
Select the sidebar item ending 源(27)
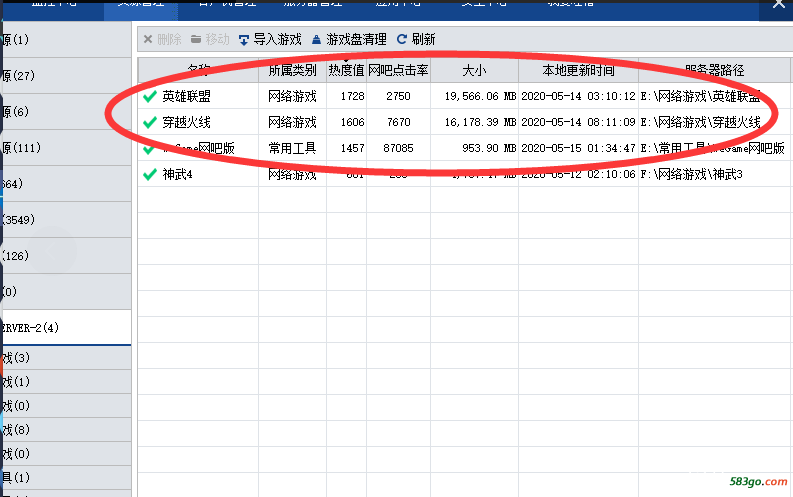(x=66, y=76)
